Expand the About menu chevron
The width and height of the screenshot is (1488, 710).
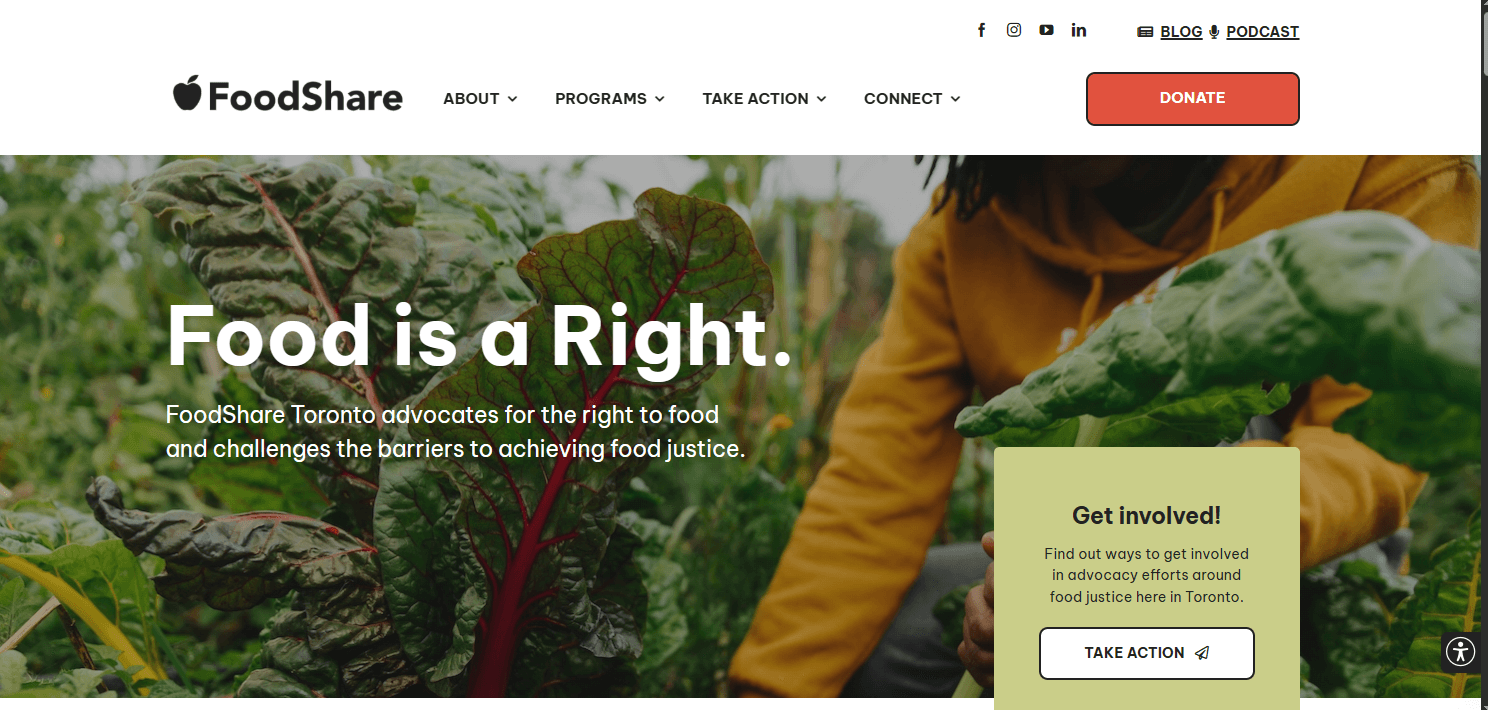coord(512,99)
